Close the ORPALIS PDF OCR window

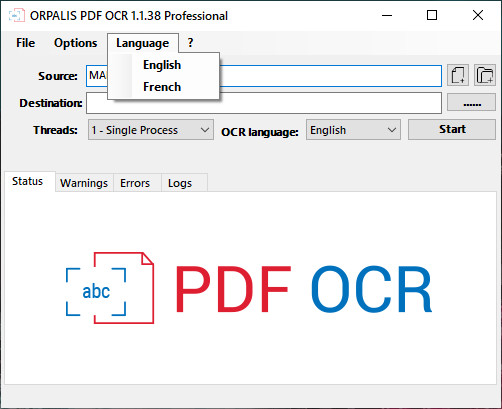click(x=478, y=15)
